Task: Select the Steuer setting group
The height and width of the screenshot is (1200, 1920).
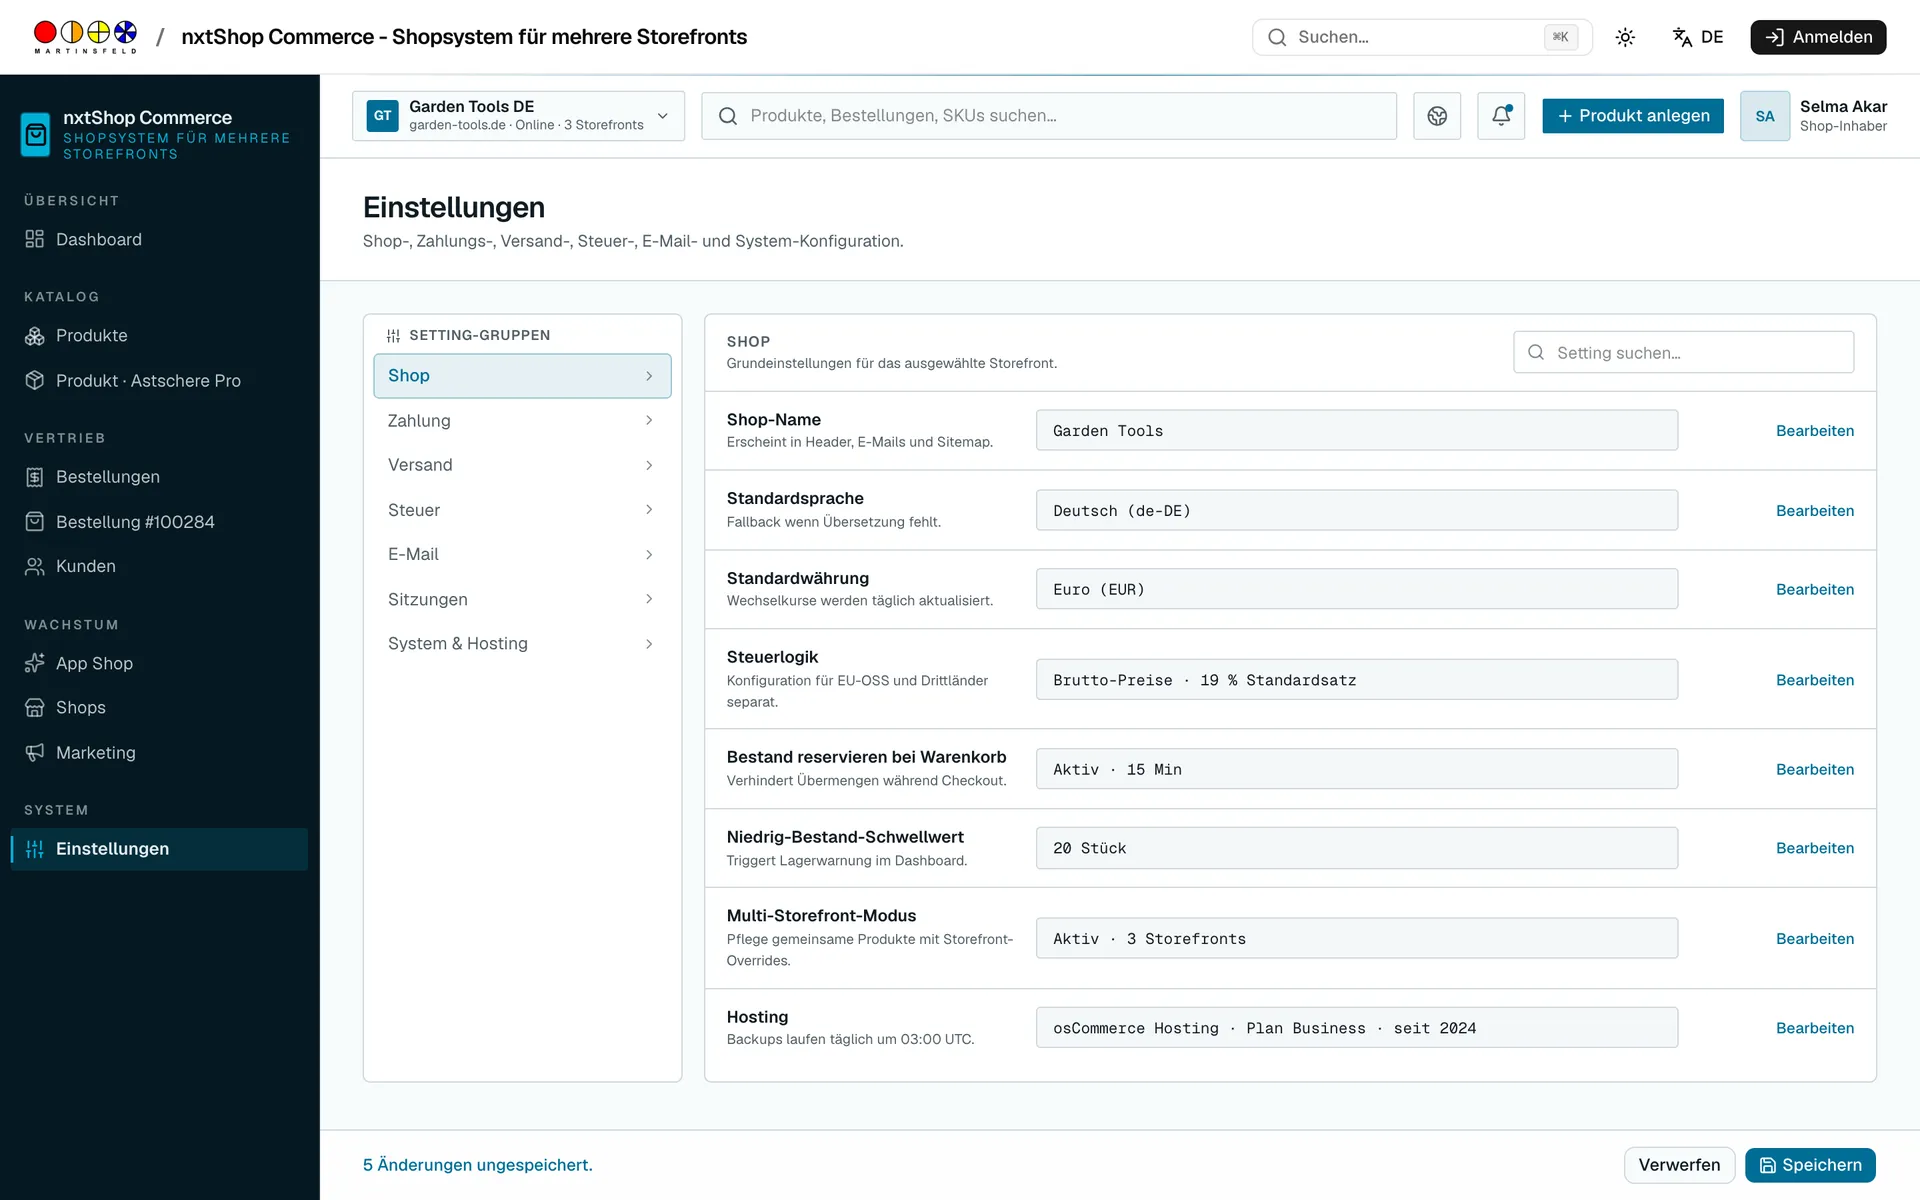Action: pyautogui.click(x=522, y=510)
